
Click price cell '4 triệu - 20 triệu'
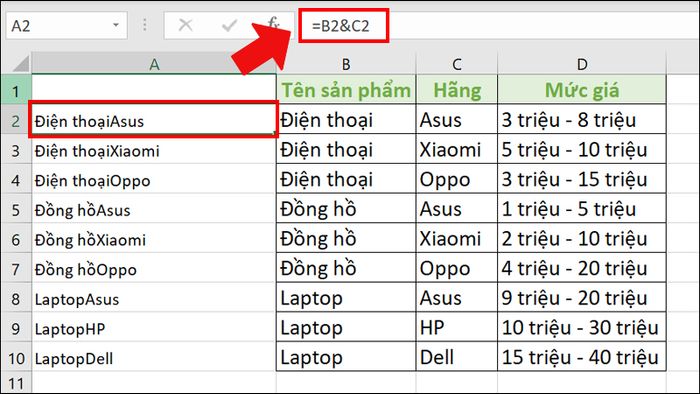pos(582,268)
